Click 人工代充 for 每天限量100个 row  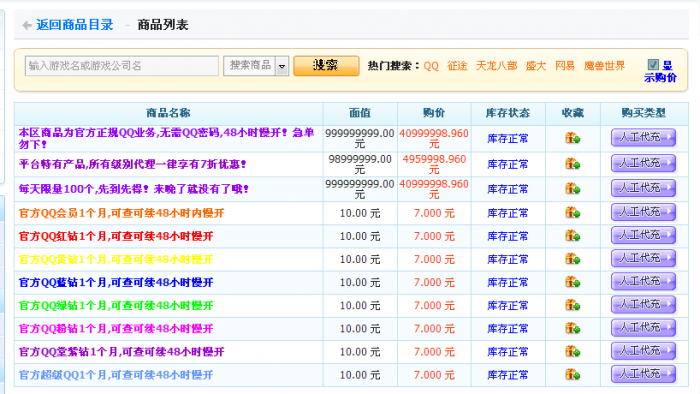[x=643, y=188]
